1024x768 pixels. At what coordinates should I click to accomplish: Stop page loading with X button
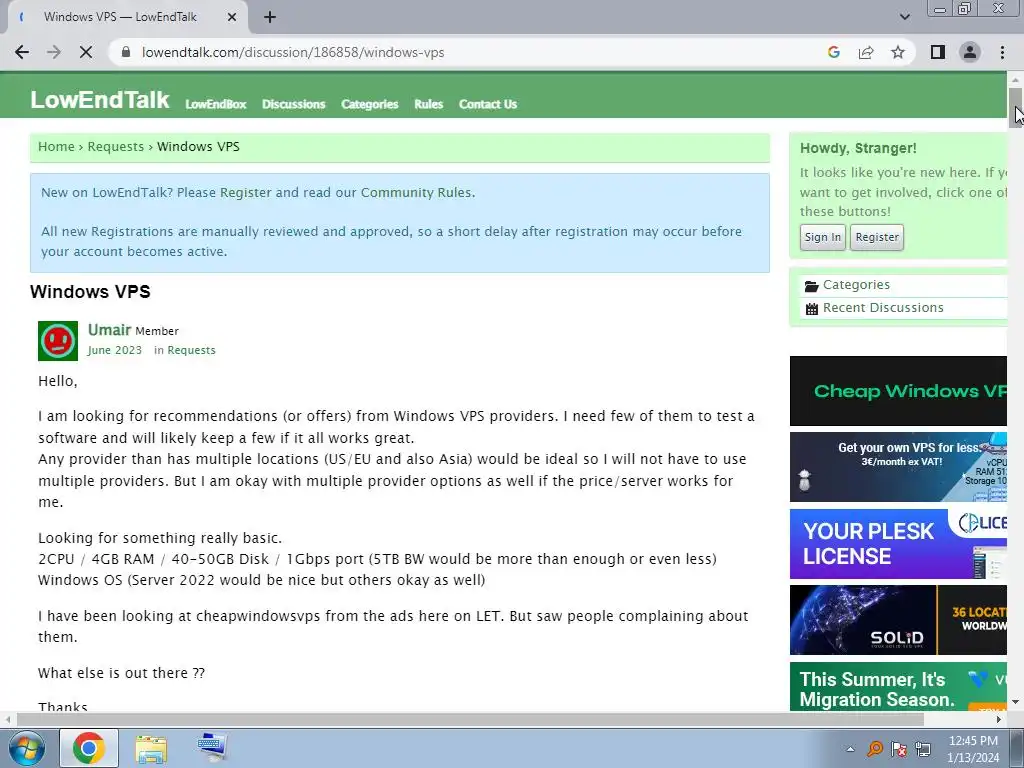(x=86, y=52)
